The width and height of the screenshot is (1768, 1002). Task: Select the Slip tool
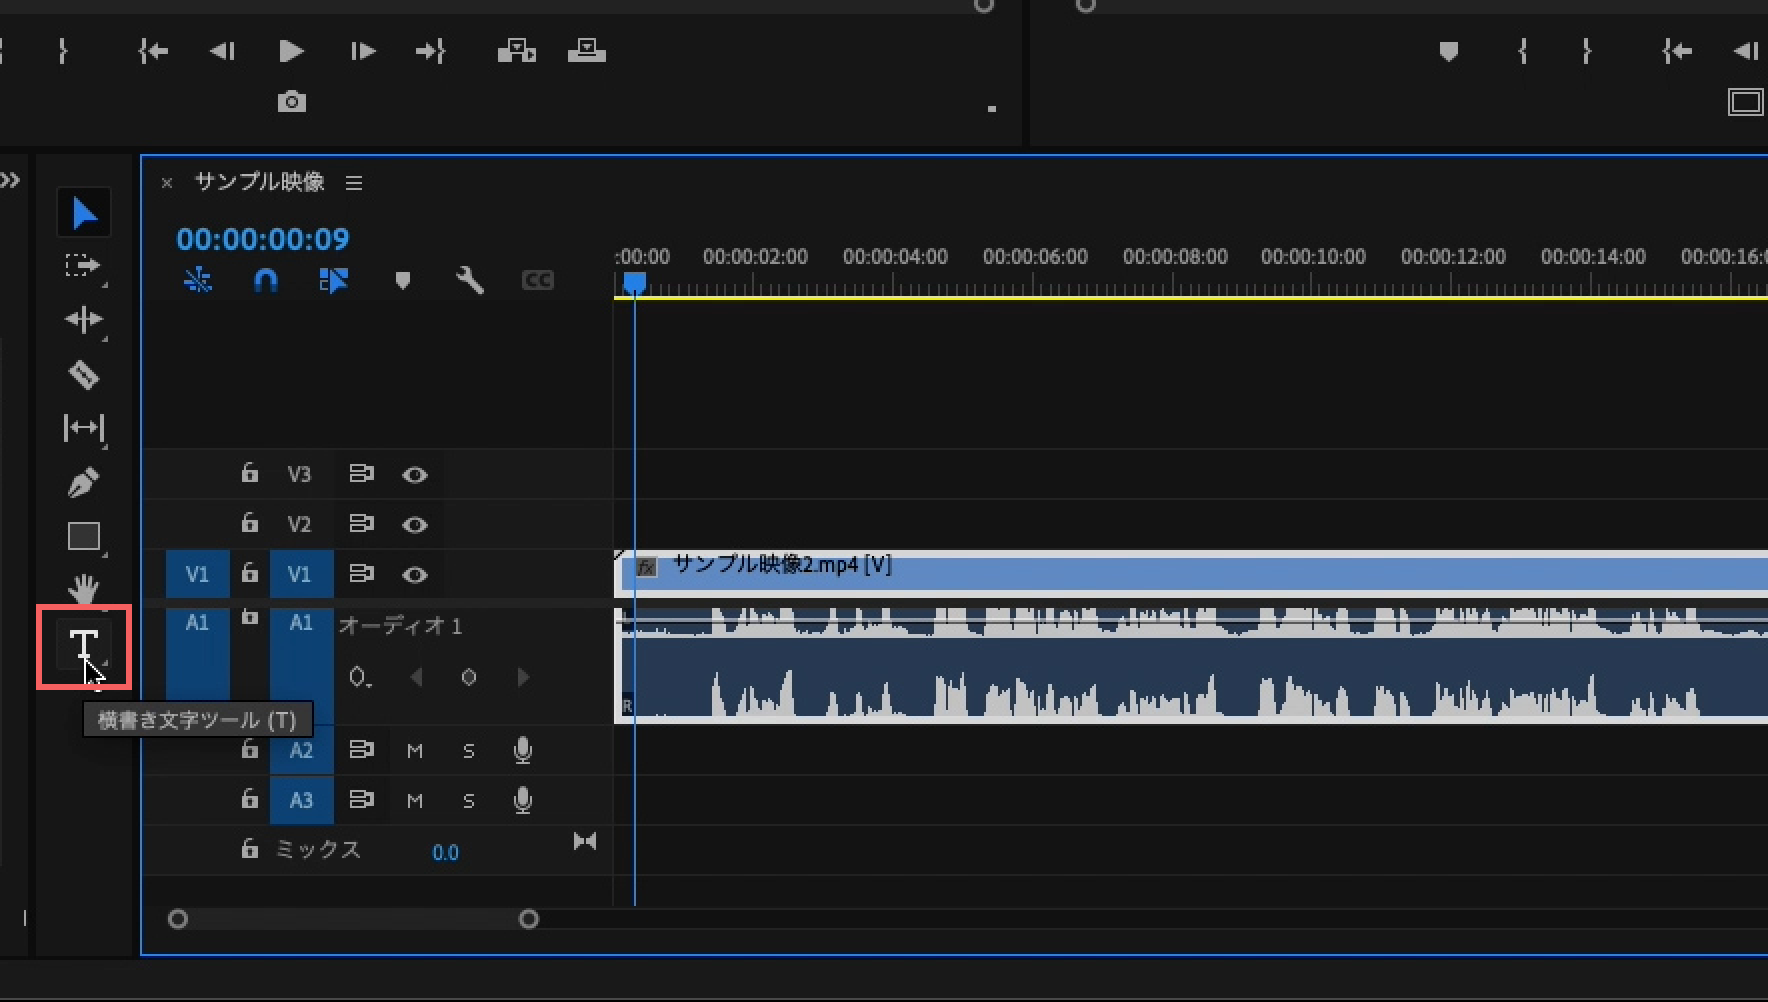pyautogui.click(x=83, y=428)
